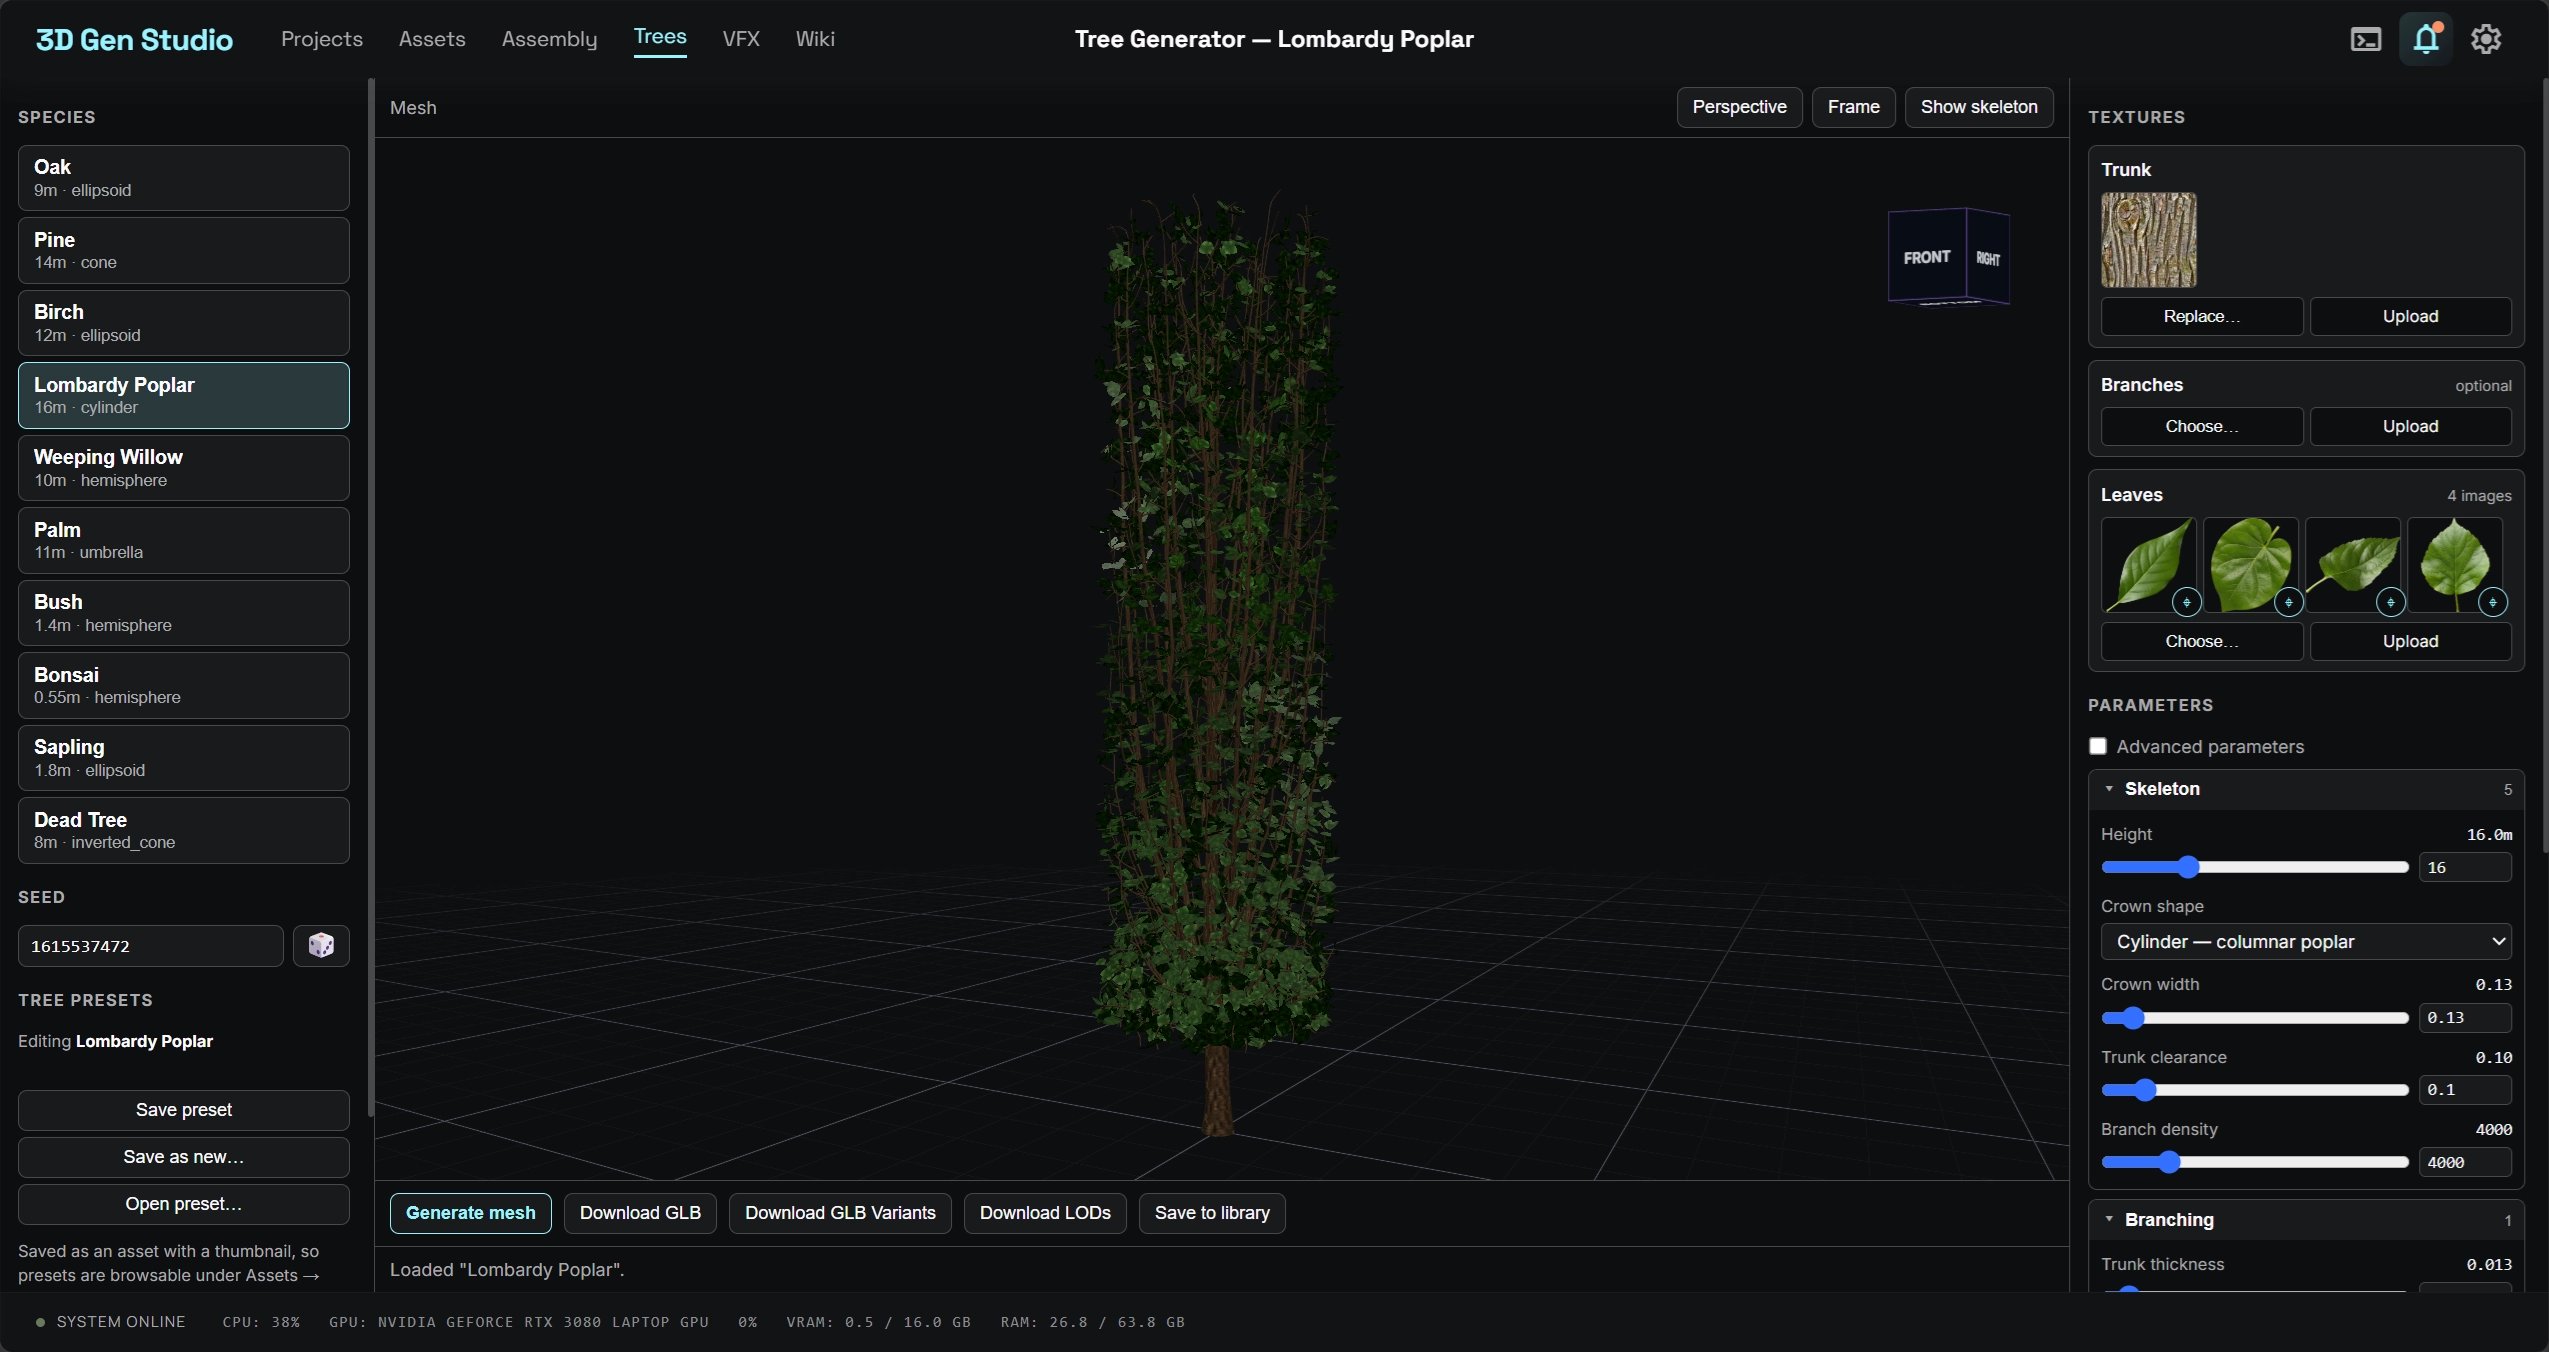Click the Crown width value field
The height and width of the screenshot is (1352, 2549).
pyautogui.click(x=2465, y=1018)
